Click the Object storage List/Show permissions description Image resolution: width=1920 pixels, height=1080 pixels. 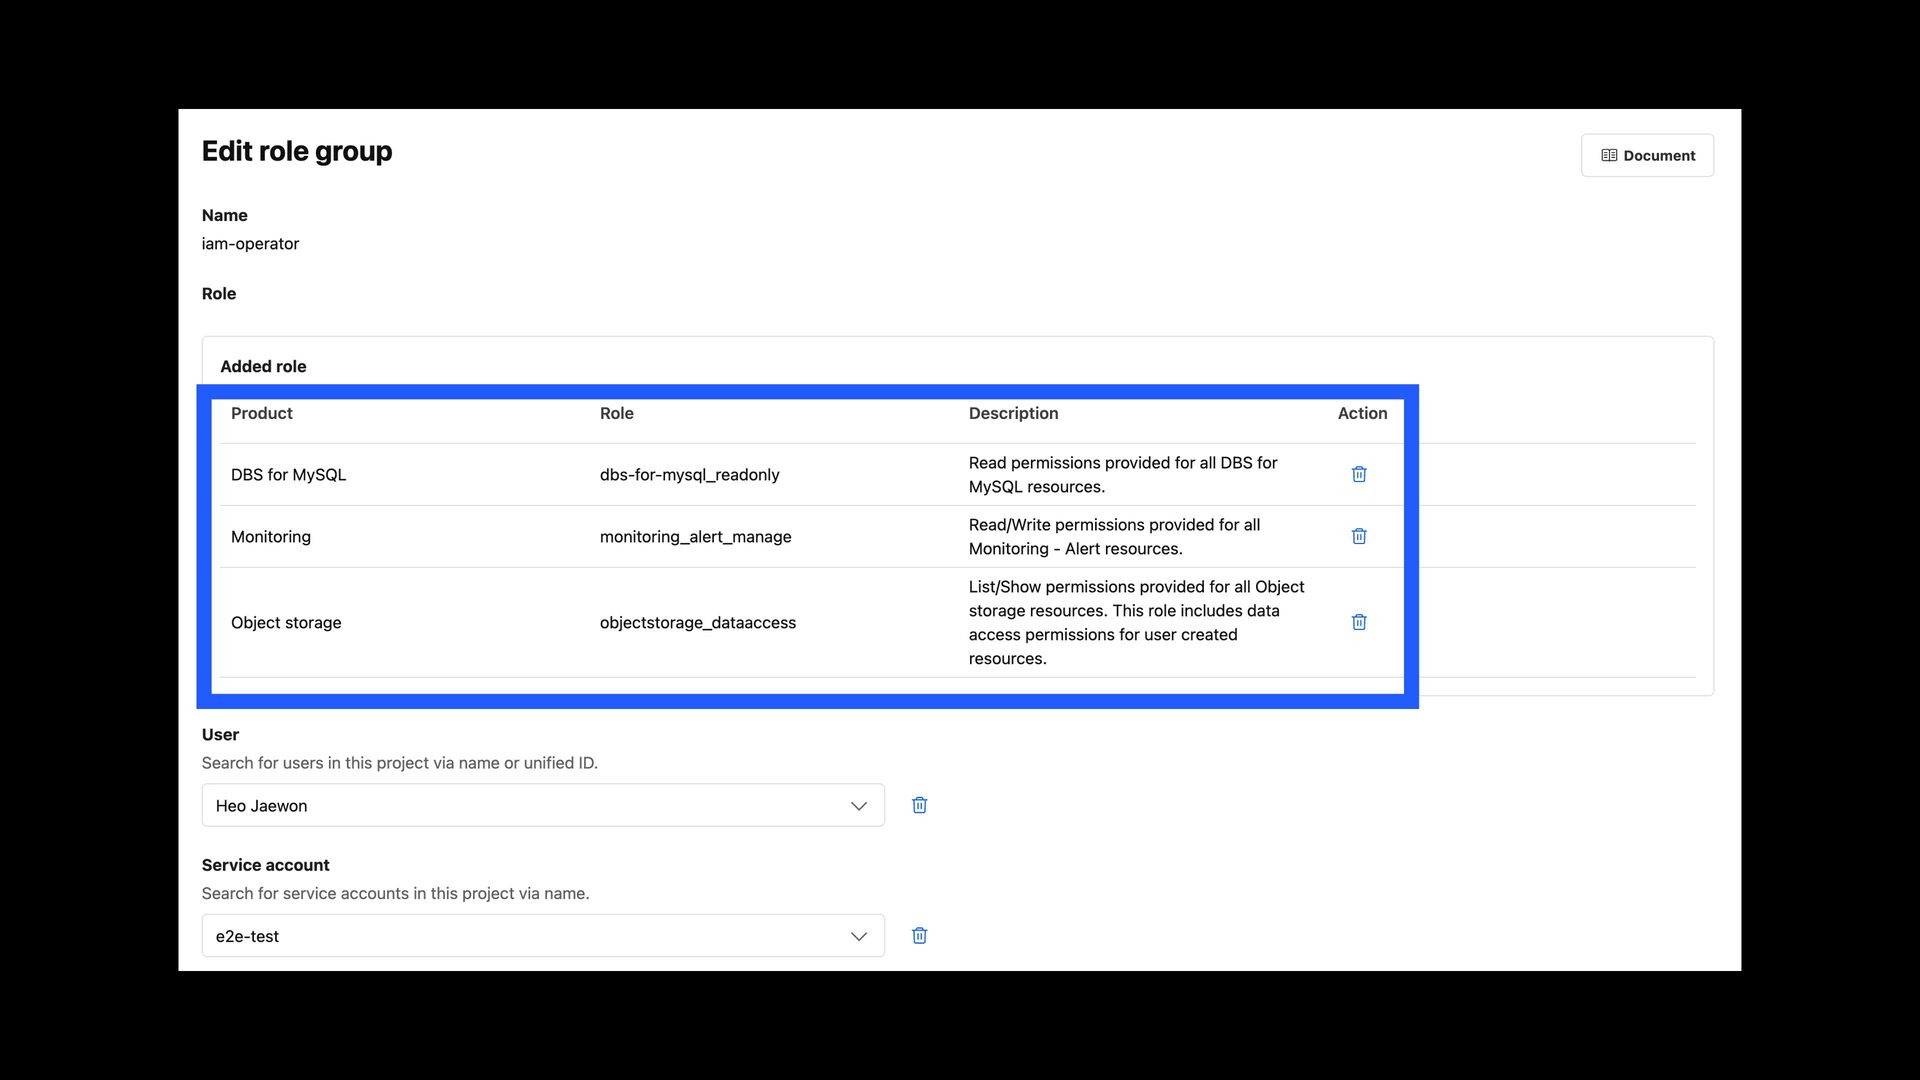pos(1136,623)
